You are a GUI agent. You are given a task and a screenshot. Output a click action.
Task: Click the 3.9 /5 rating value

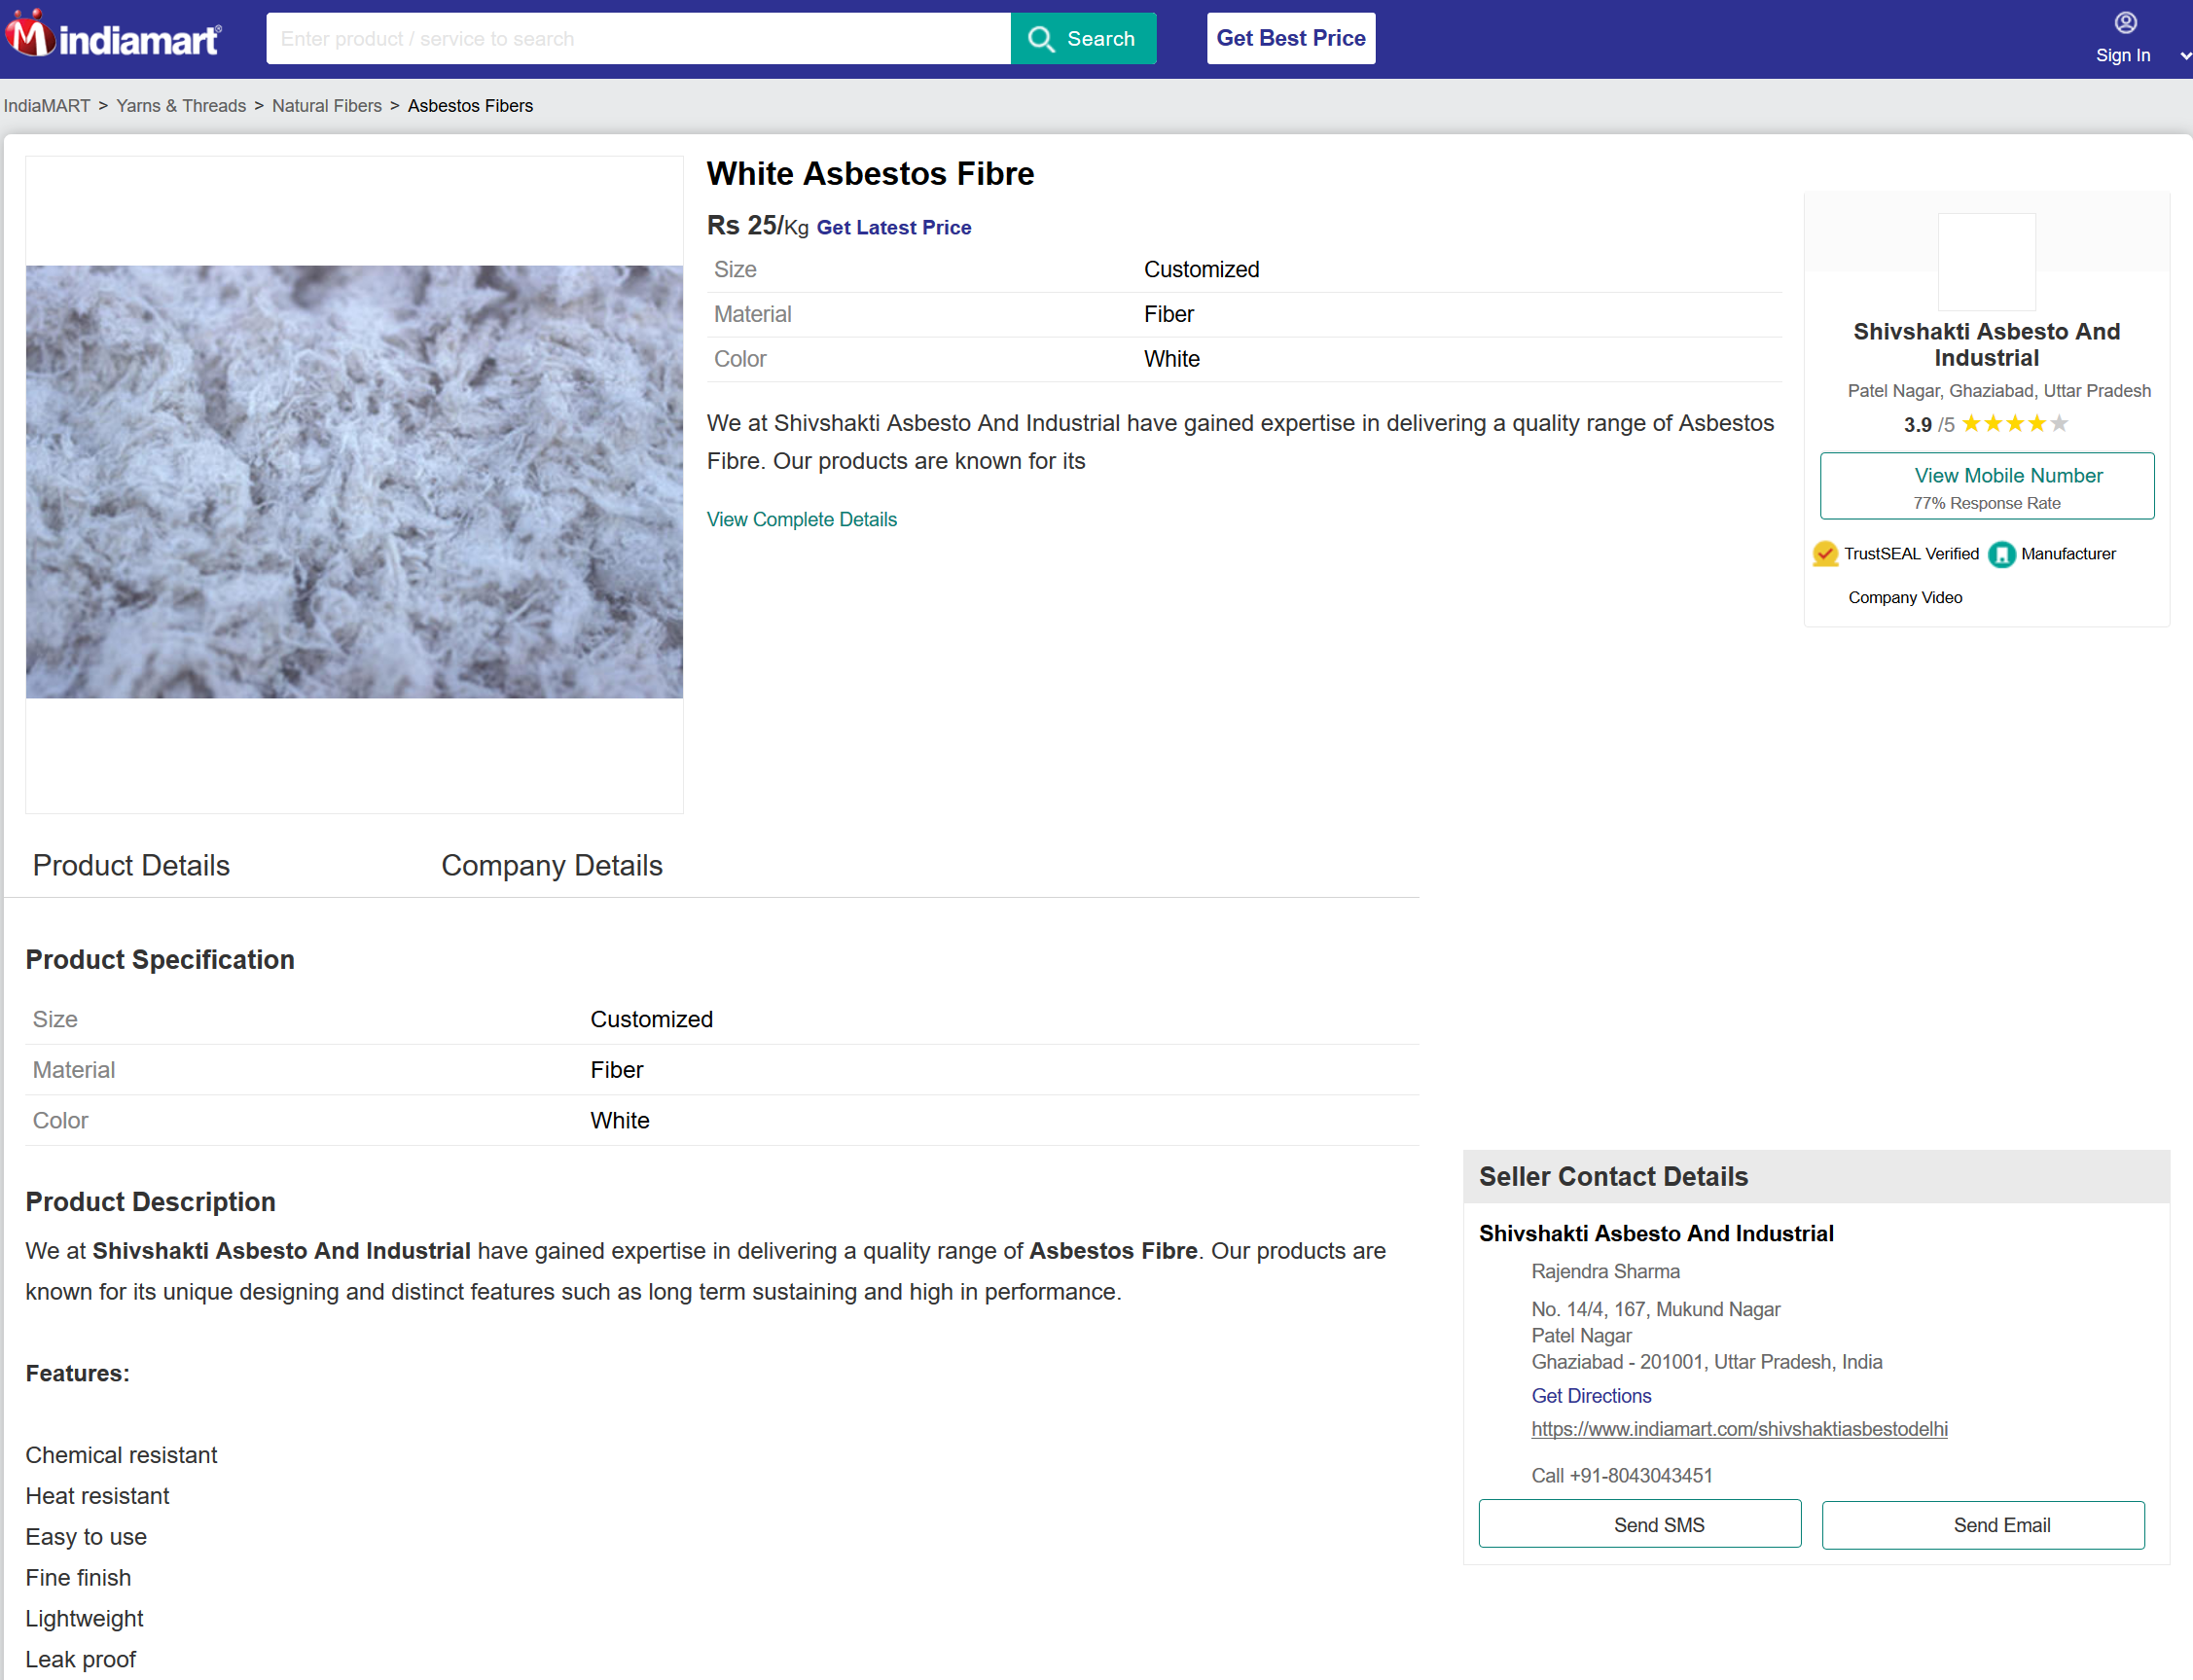[1928, 425]
